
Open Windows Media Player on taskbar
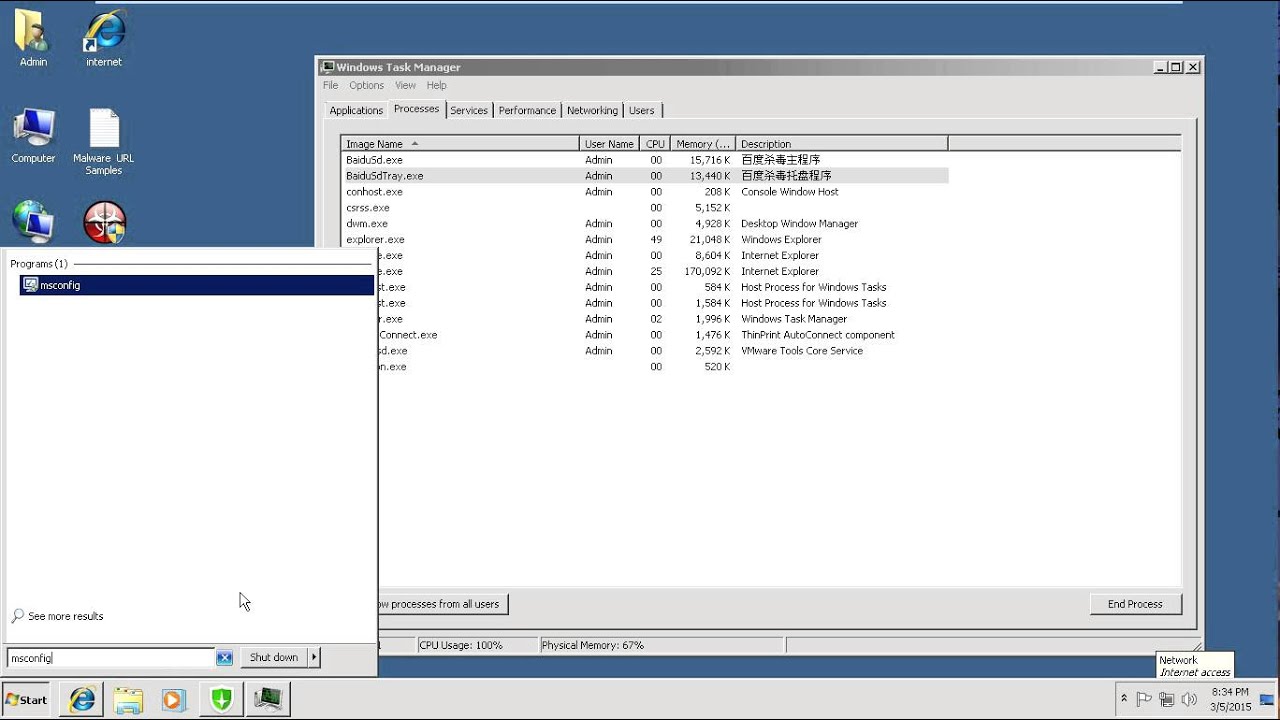pos(174,700)
